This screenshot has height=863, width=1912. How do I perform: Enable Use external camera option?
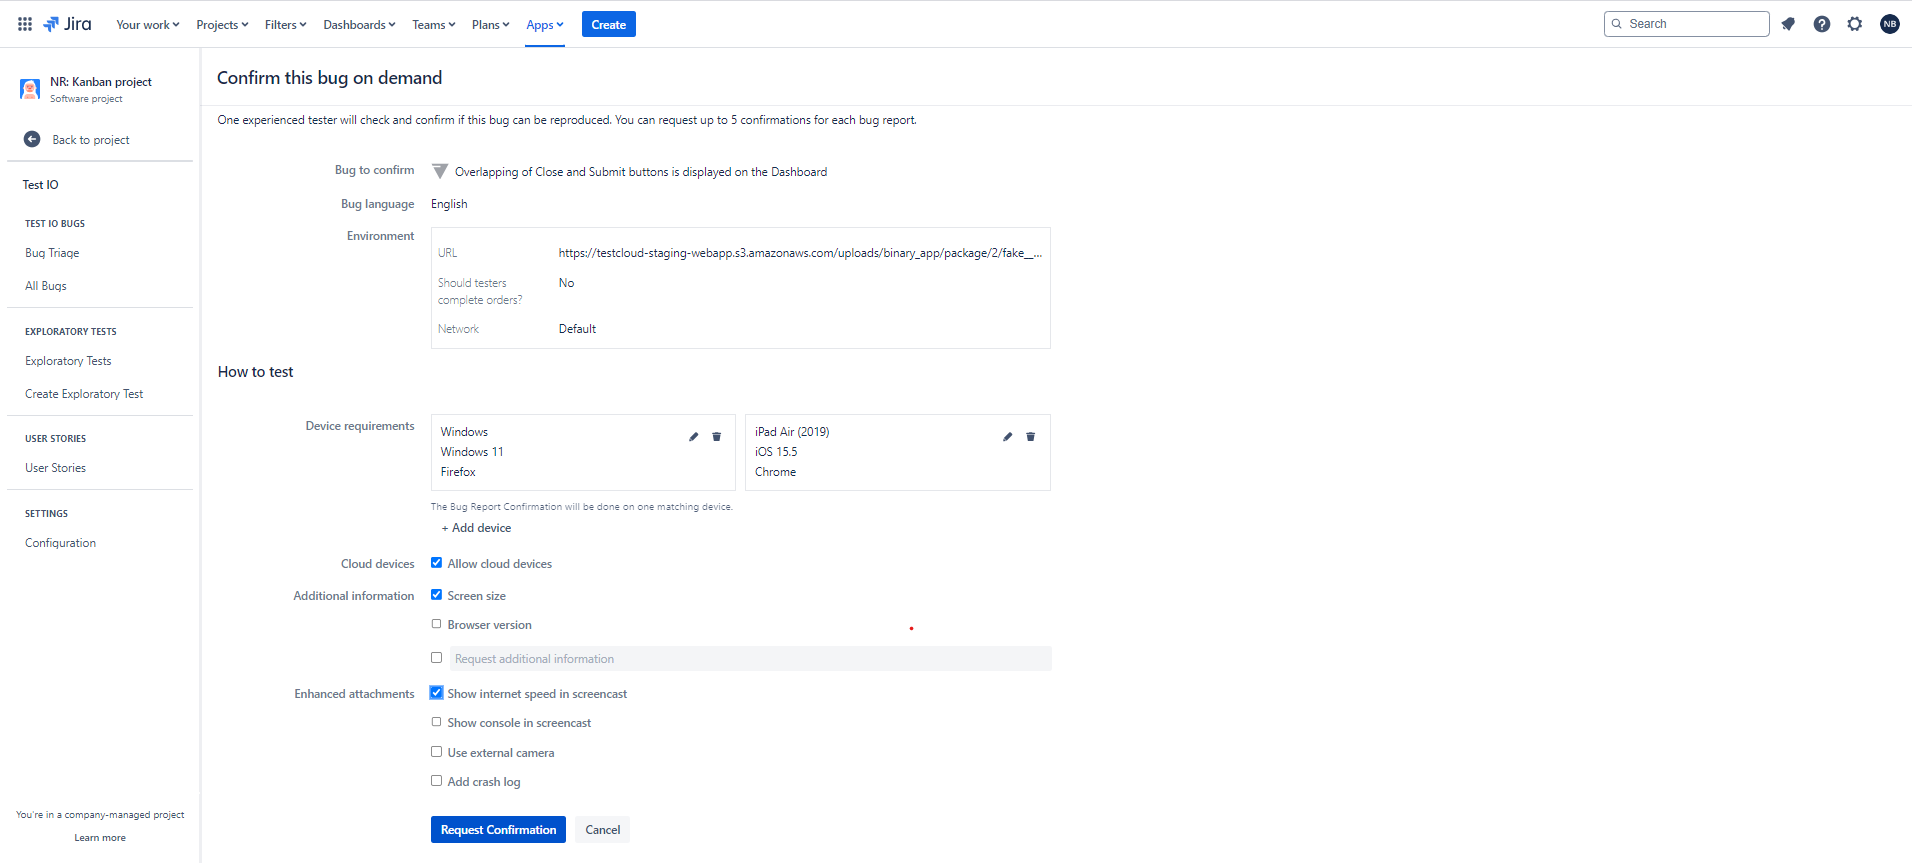436,752
